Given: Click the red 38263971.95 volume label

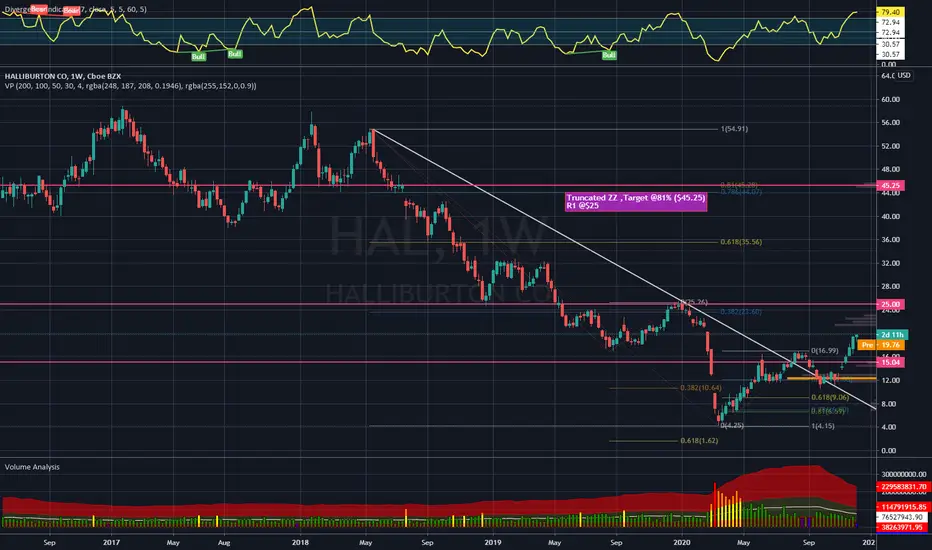Looking at the screenshot, I should (x=902, y=527).
